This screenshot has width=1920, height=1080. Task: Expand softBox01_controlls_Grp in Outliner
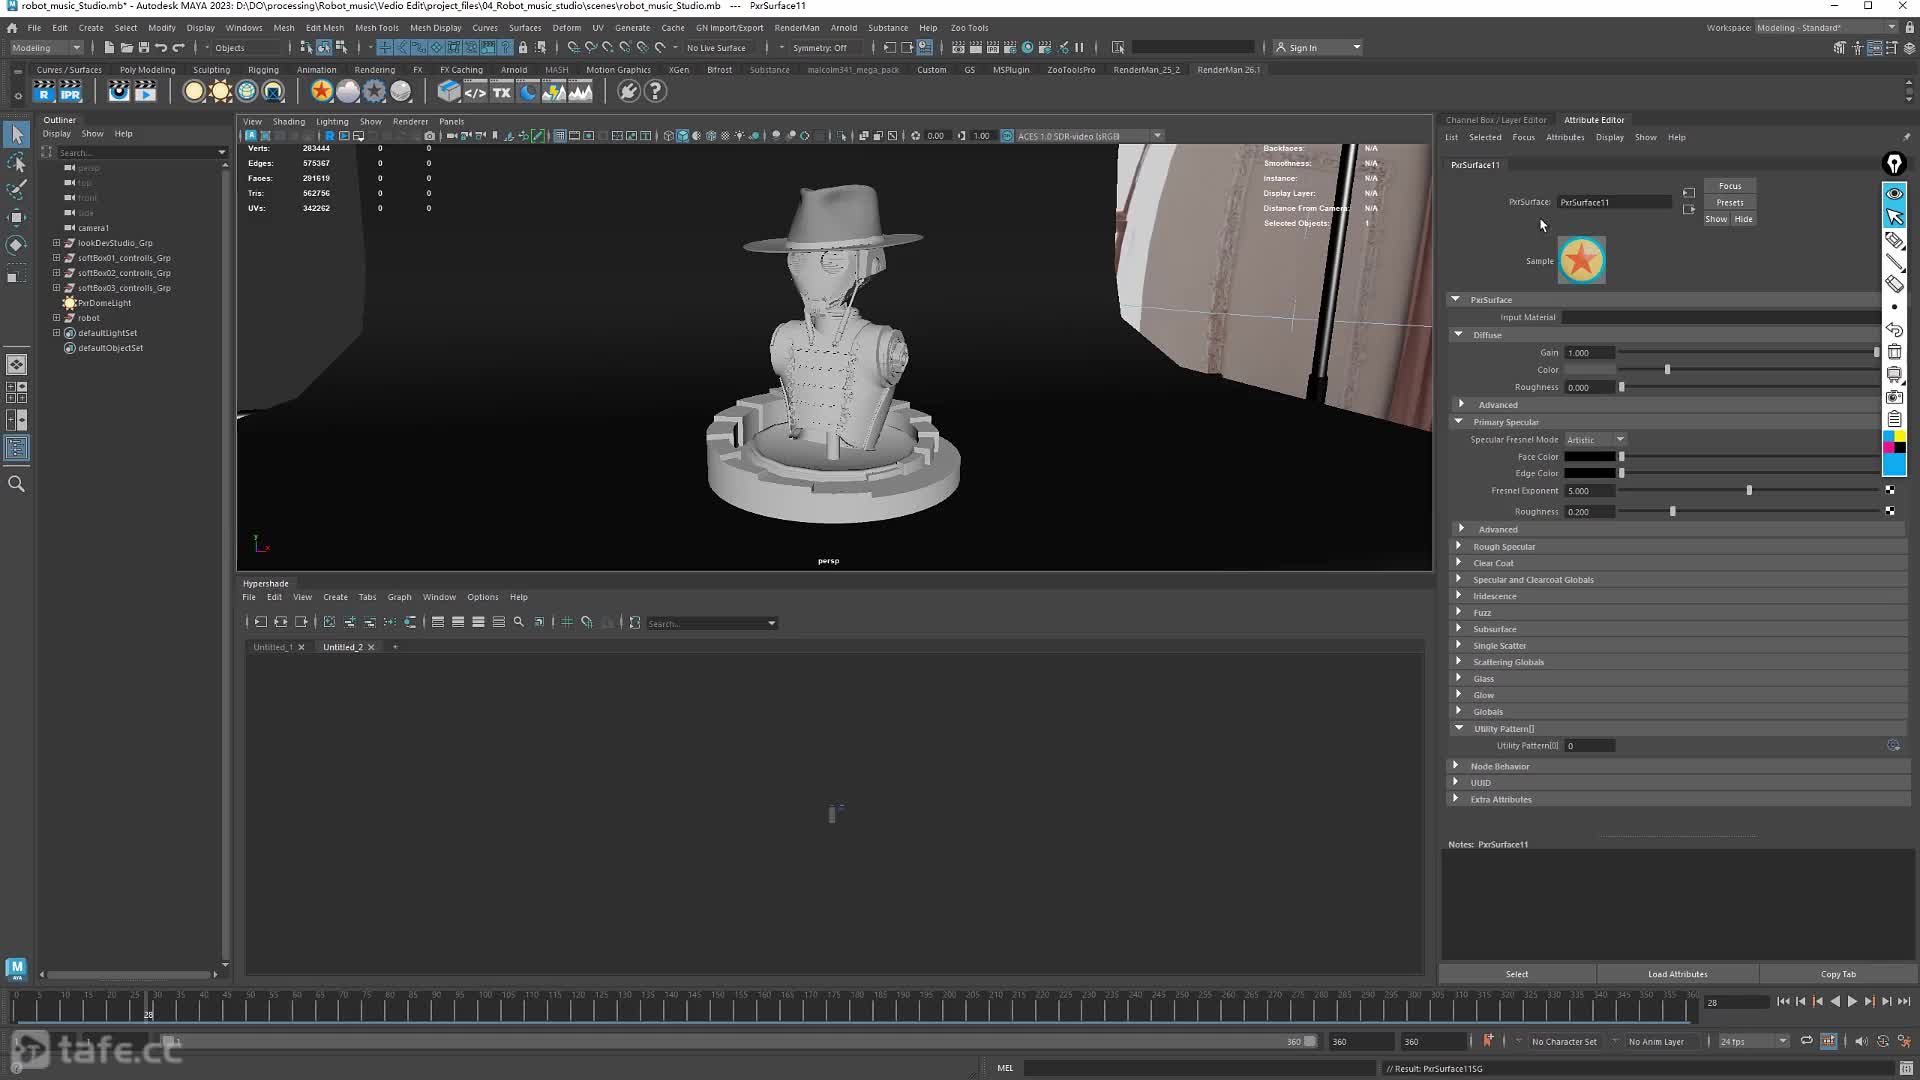click(x=56, y=257)
